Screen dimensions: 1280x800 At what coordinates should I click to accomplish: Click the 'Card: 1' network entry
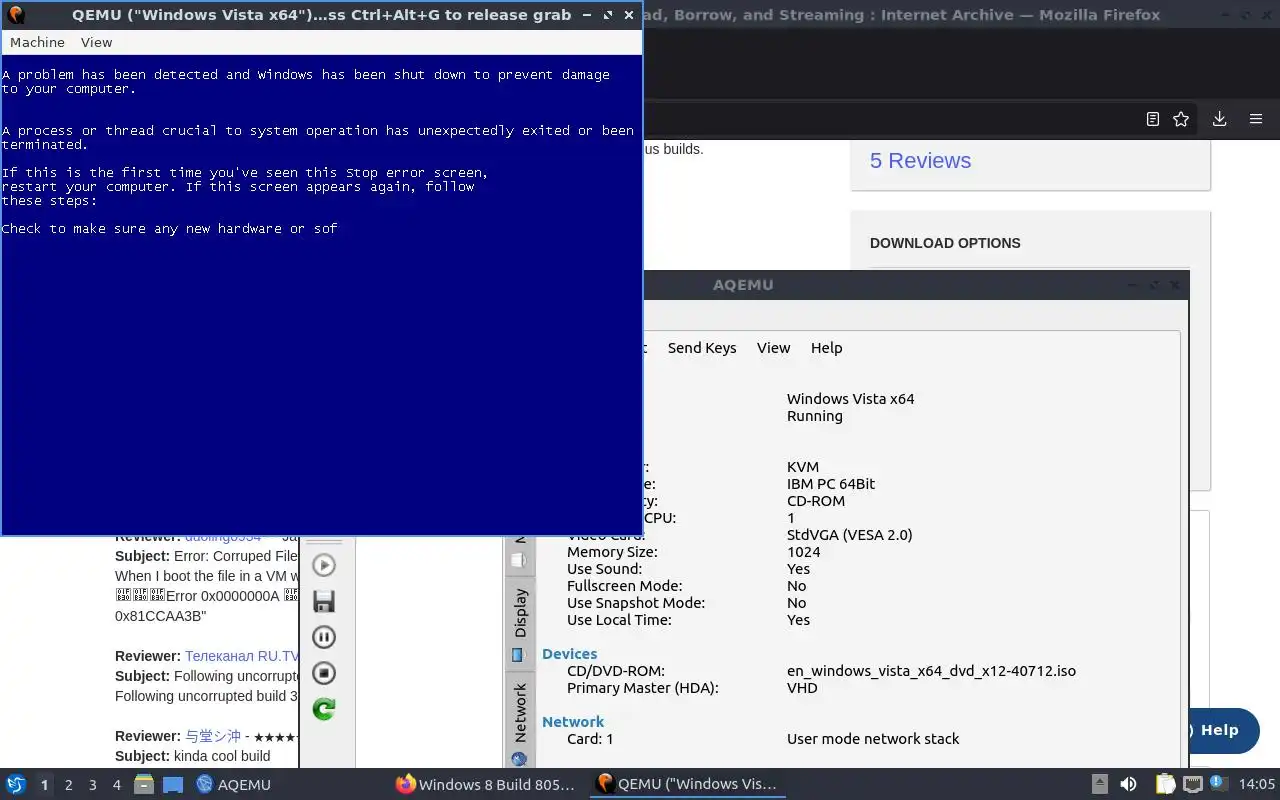pos(590,739)
